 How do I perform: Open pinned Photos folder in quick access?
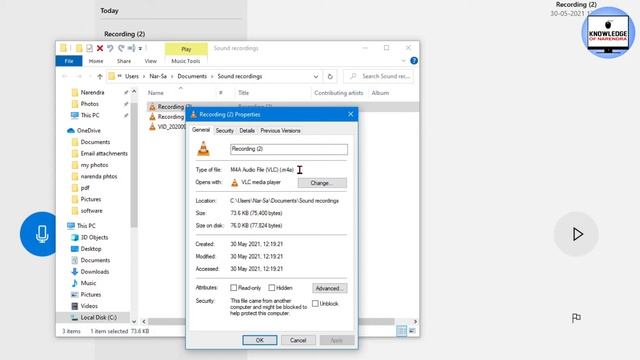point(85,104)
